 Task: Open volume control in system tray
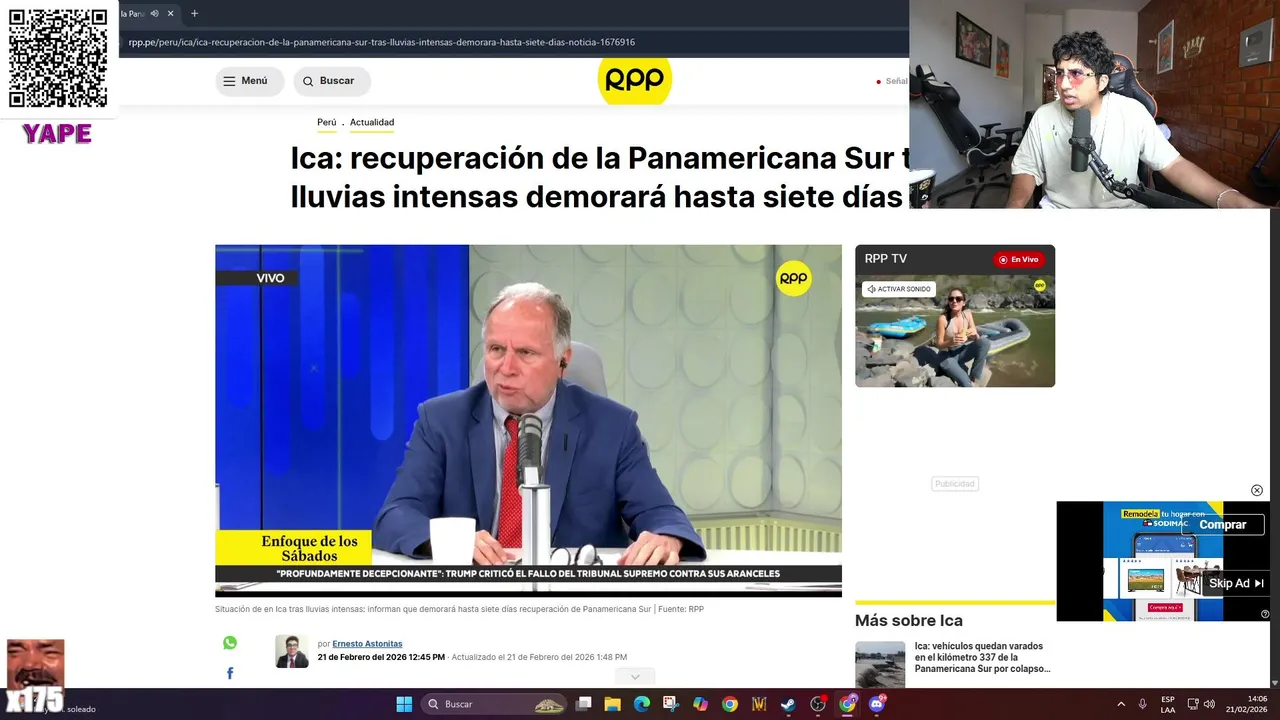tap(1209, 704)
